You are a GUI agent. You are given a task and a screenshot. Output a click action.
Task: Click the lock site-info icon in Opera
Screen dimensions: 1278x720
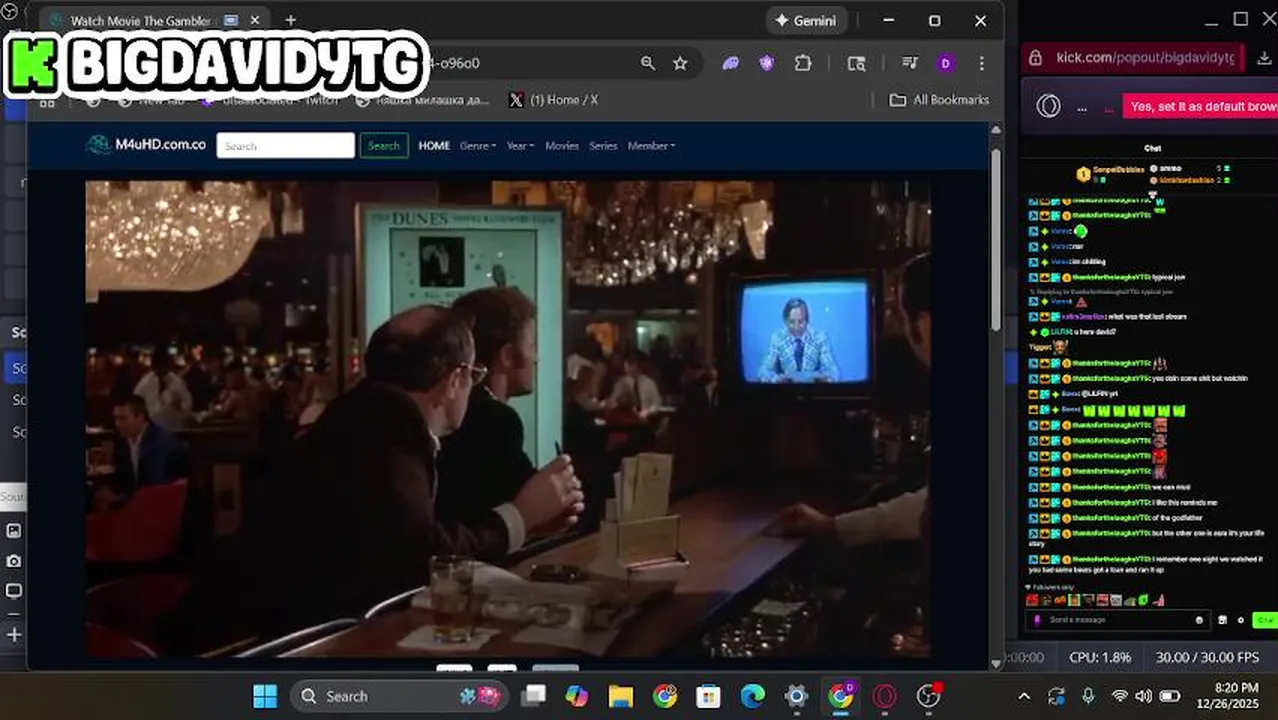[x=1036, y=58]
